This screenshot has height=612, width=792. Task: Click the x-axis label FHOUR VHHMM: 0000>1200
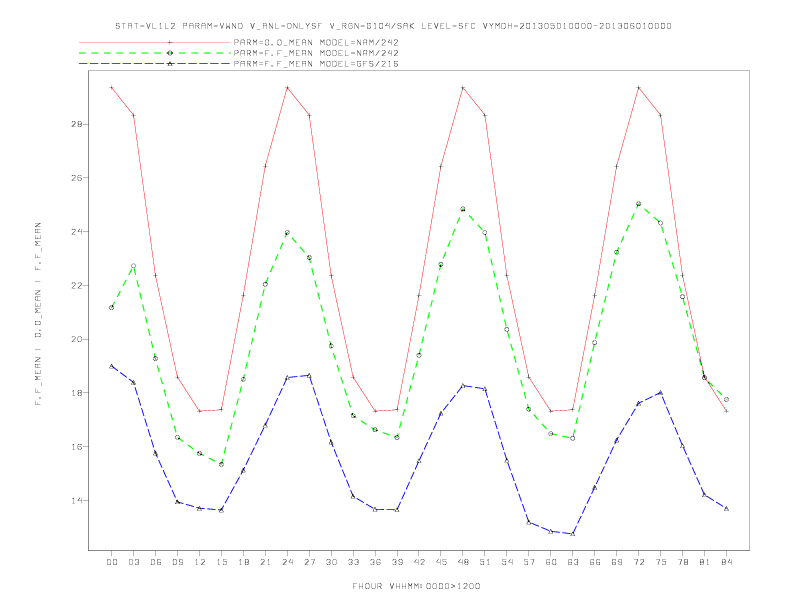click(416, 586)
